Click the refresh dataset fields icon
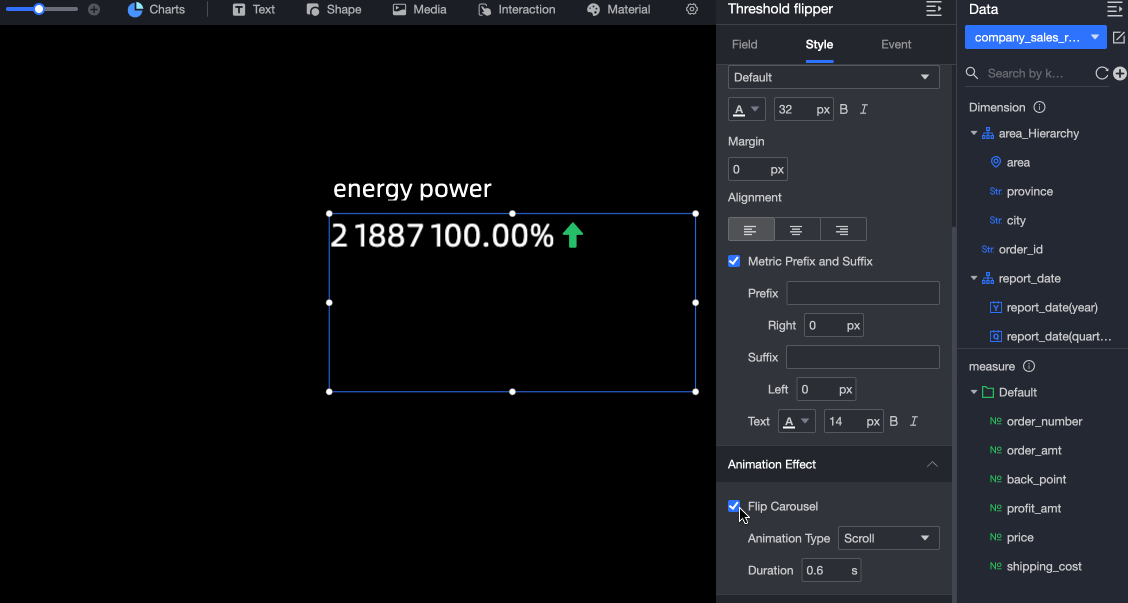The width and height of the screenshot is (1128, 603). (1101, 73)
